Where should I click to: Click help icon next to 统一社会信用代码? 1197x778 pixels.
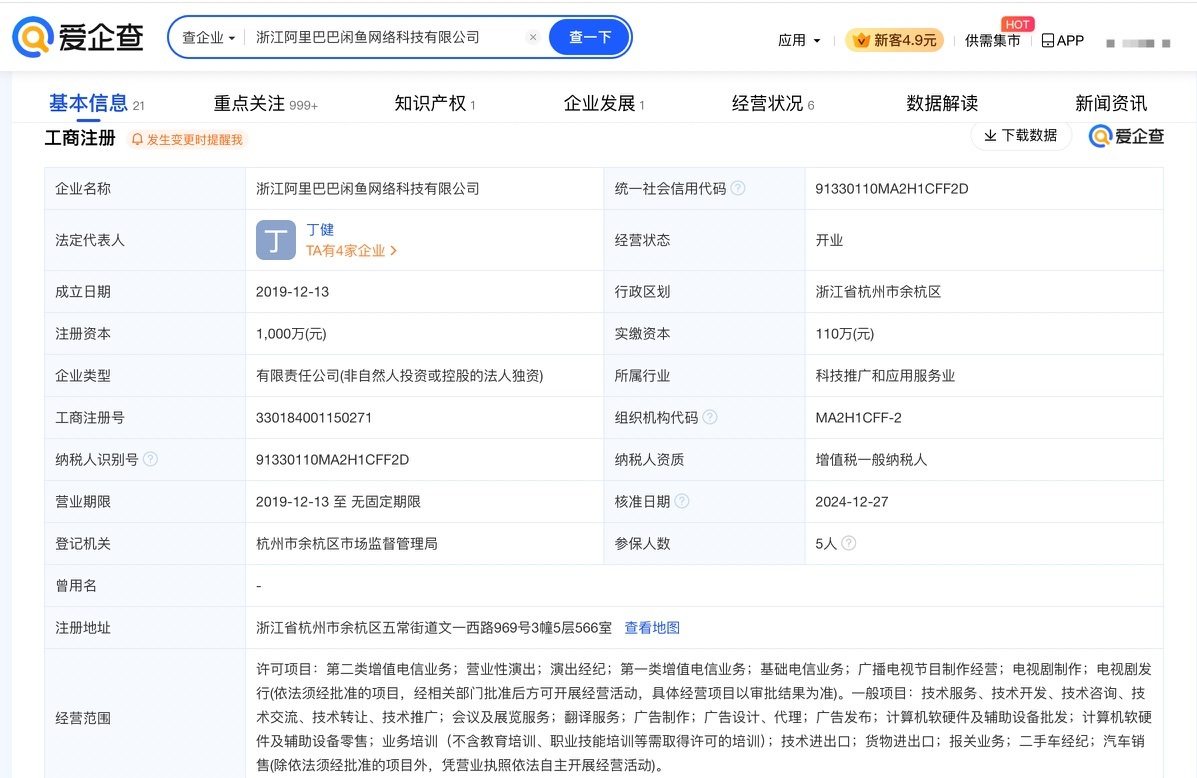(x=738, y=189)
